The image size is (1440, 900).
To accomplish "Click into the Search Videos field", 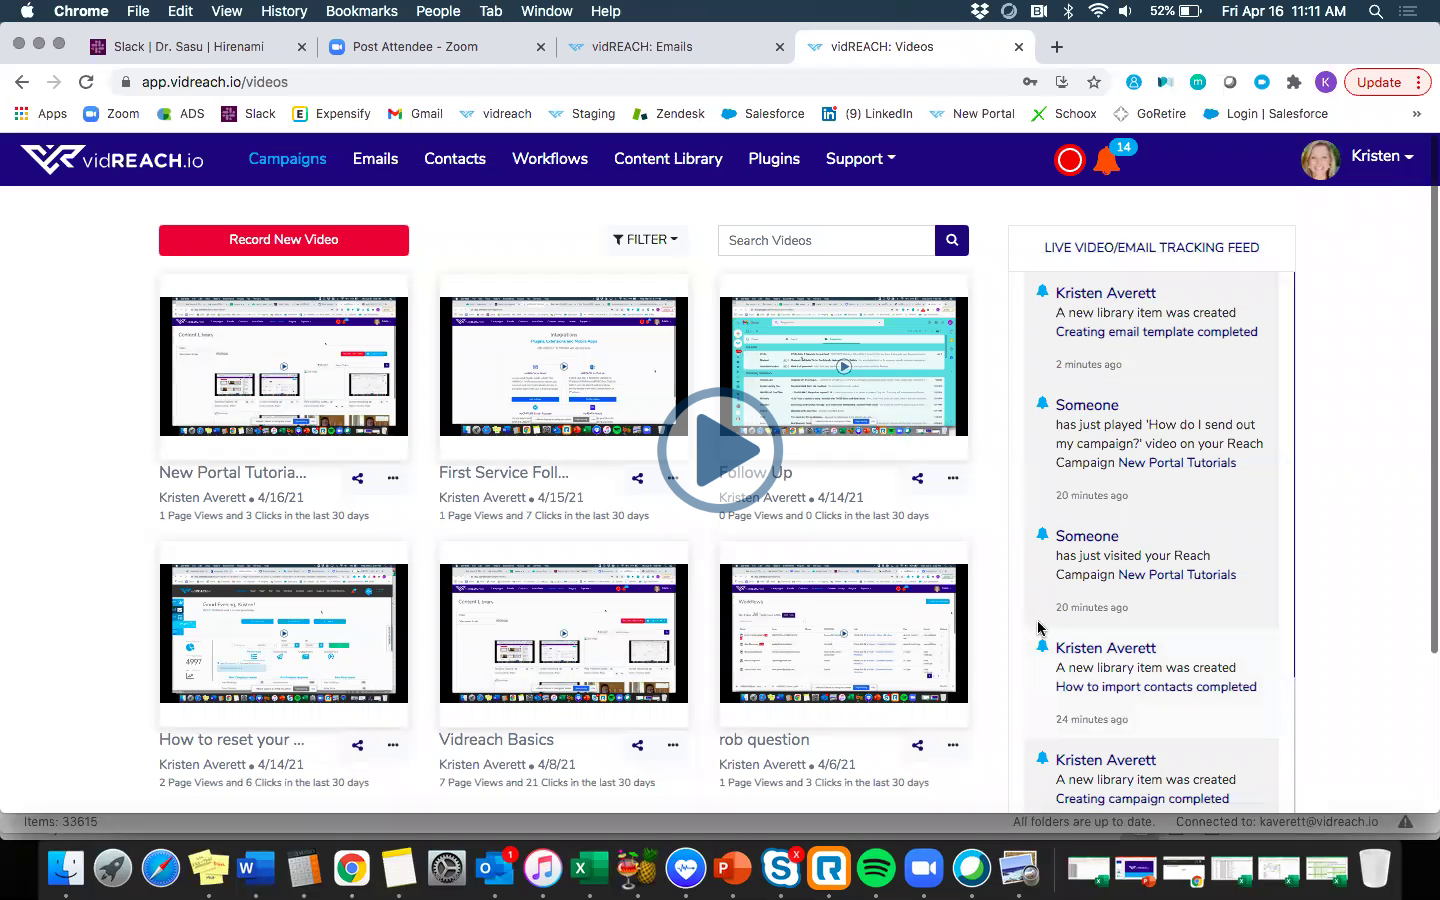I will (826, 240).
